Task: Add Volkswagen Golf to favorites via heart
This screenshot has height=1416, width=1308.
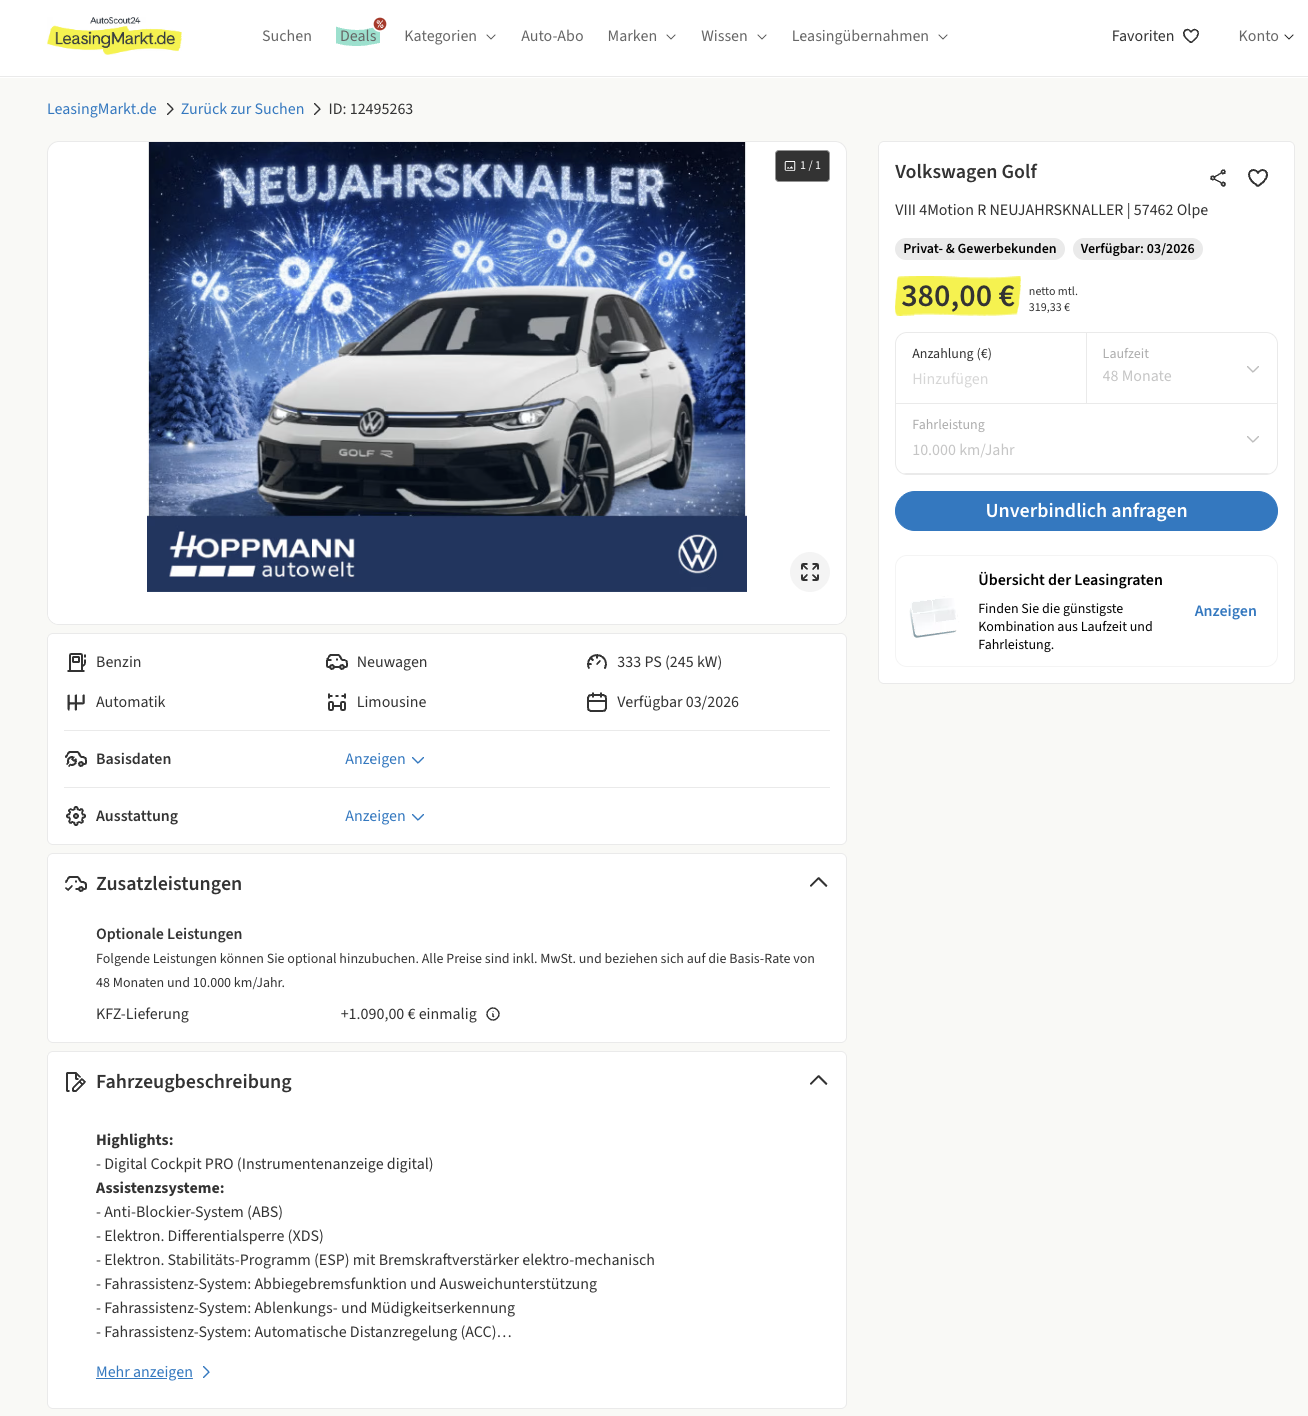Action: click(1258, 178)
